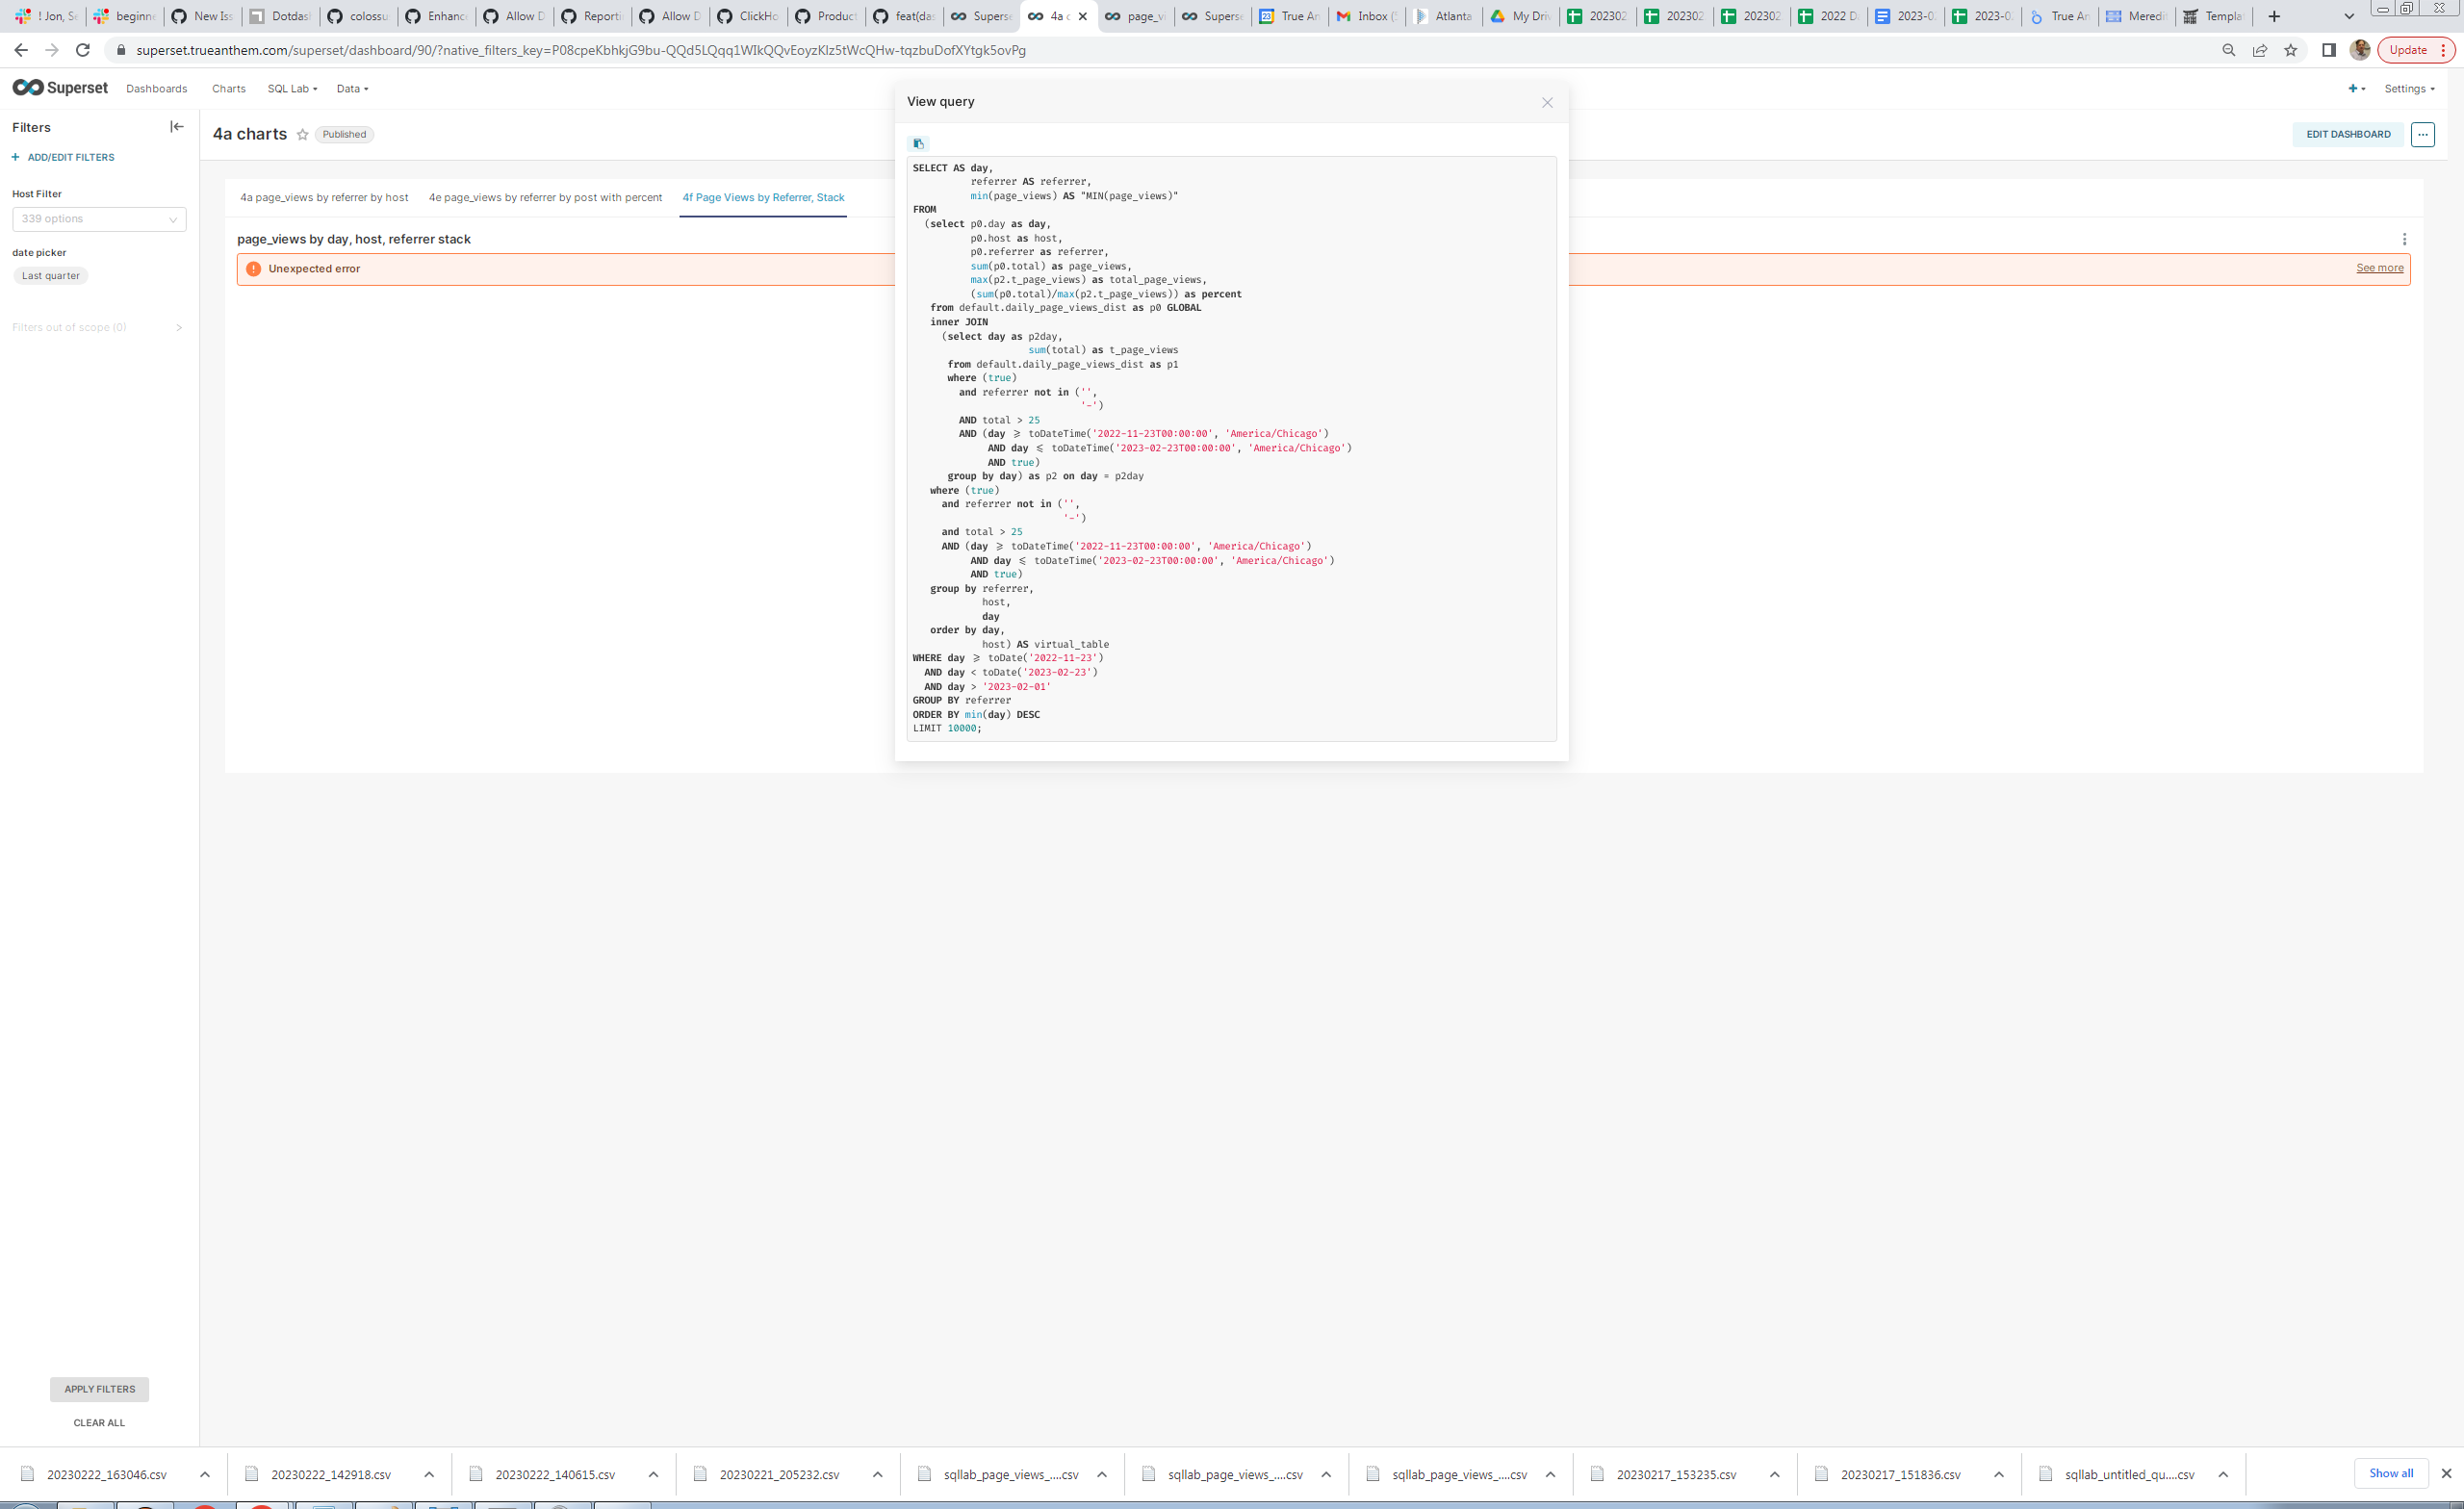Screen dimensions: 2464x1509
Task: Switch to the 4f Page Views by Referrer tab
Action: pyautogui.click(x=763, y=197)
